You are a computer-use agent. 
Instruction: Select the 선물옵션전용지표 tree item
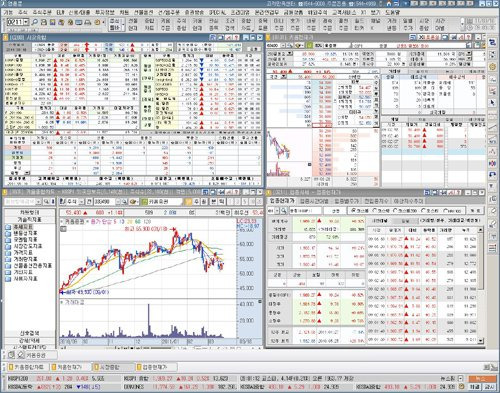[x=33, y=266]
